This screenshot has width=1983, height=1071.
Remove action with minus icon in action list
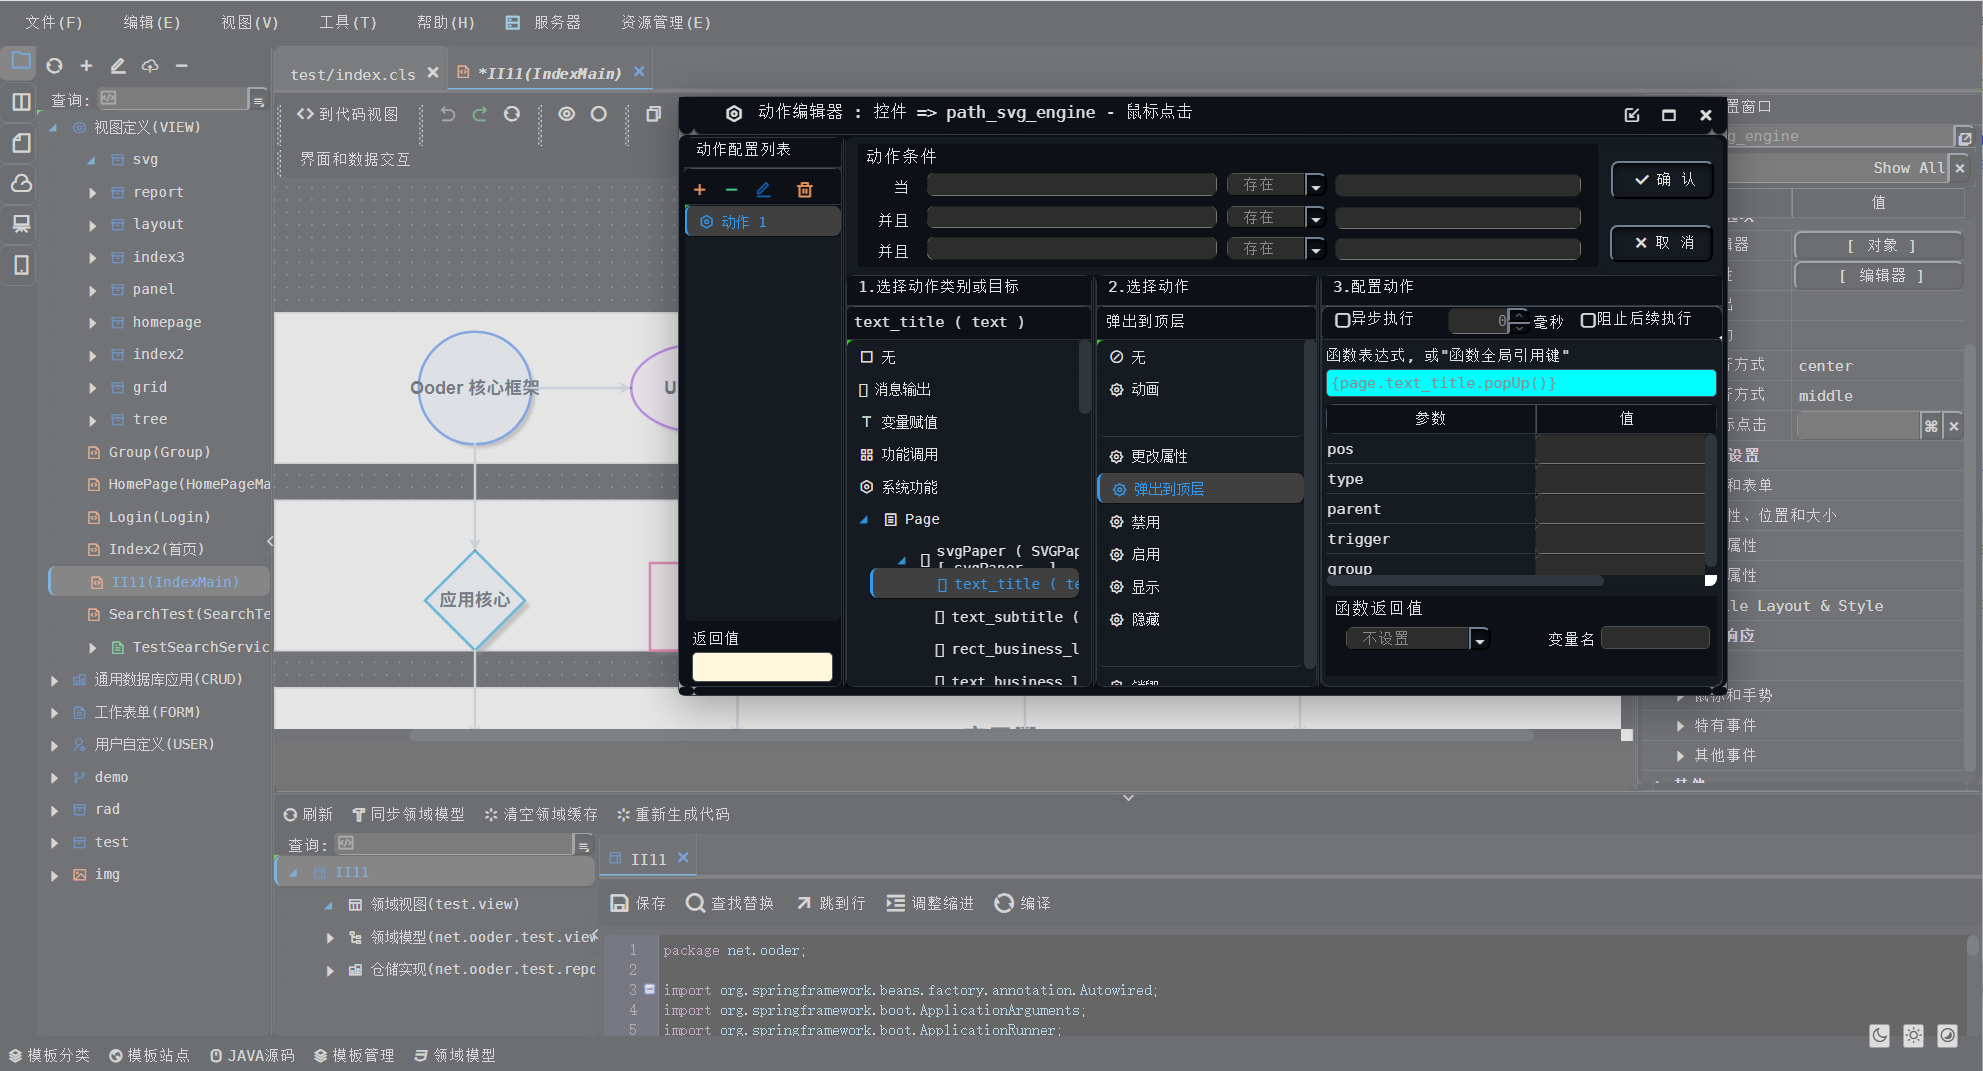click(x=731, y=190)
